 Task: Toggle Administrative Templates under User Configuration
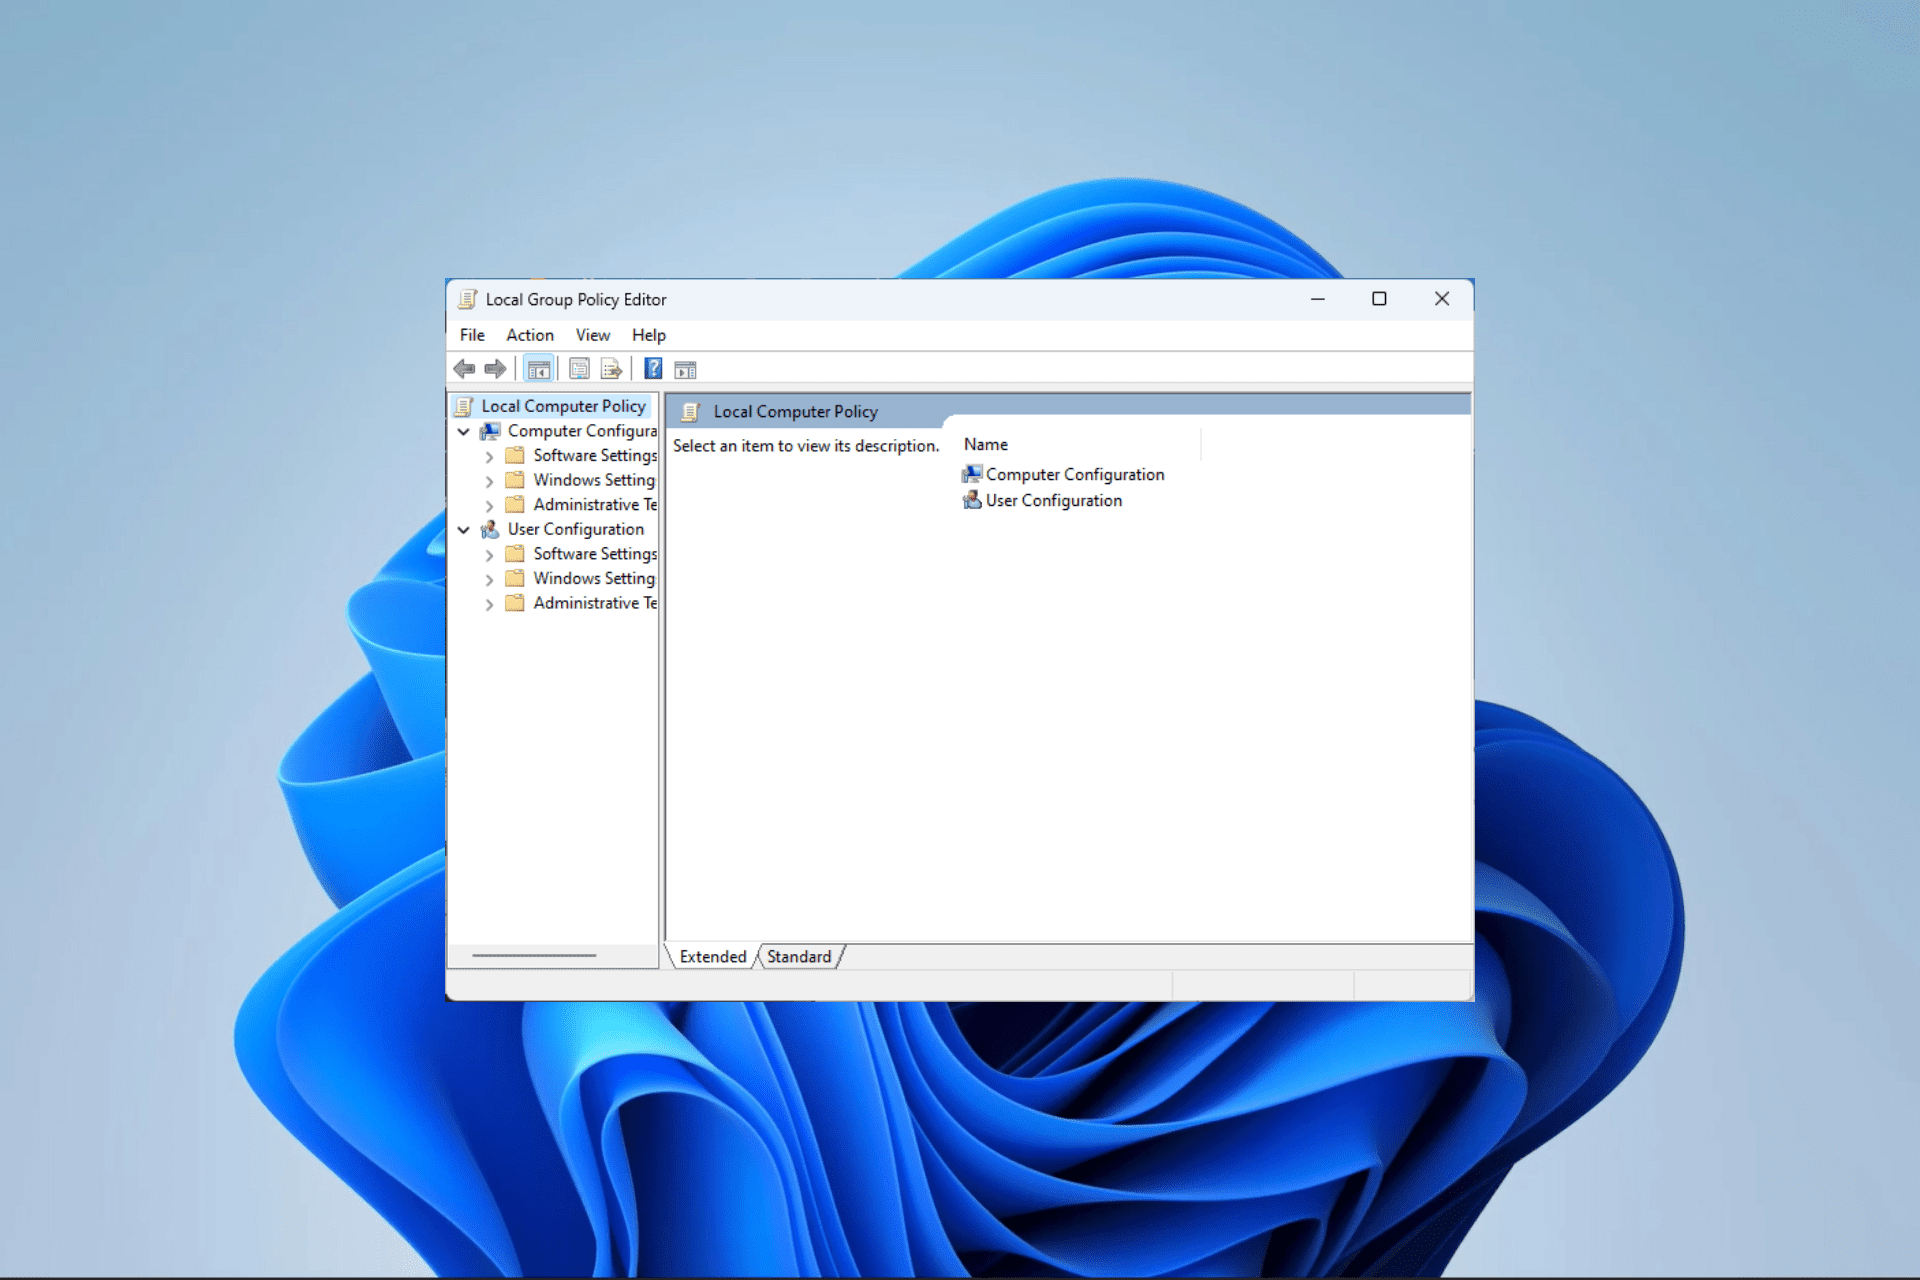point(489,601)
